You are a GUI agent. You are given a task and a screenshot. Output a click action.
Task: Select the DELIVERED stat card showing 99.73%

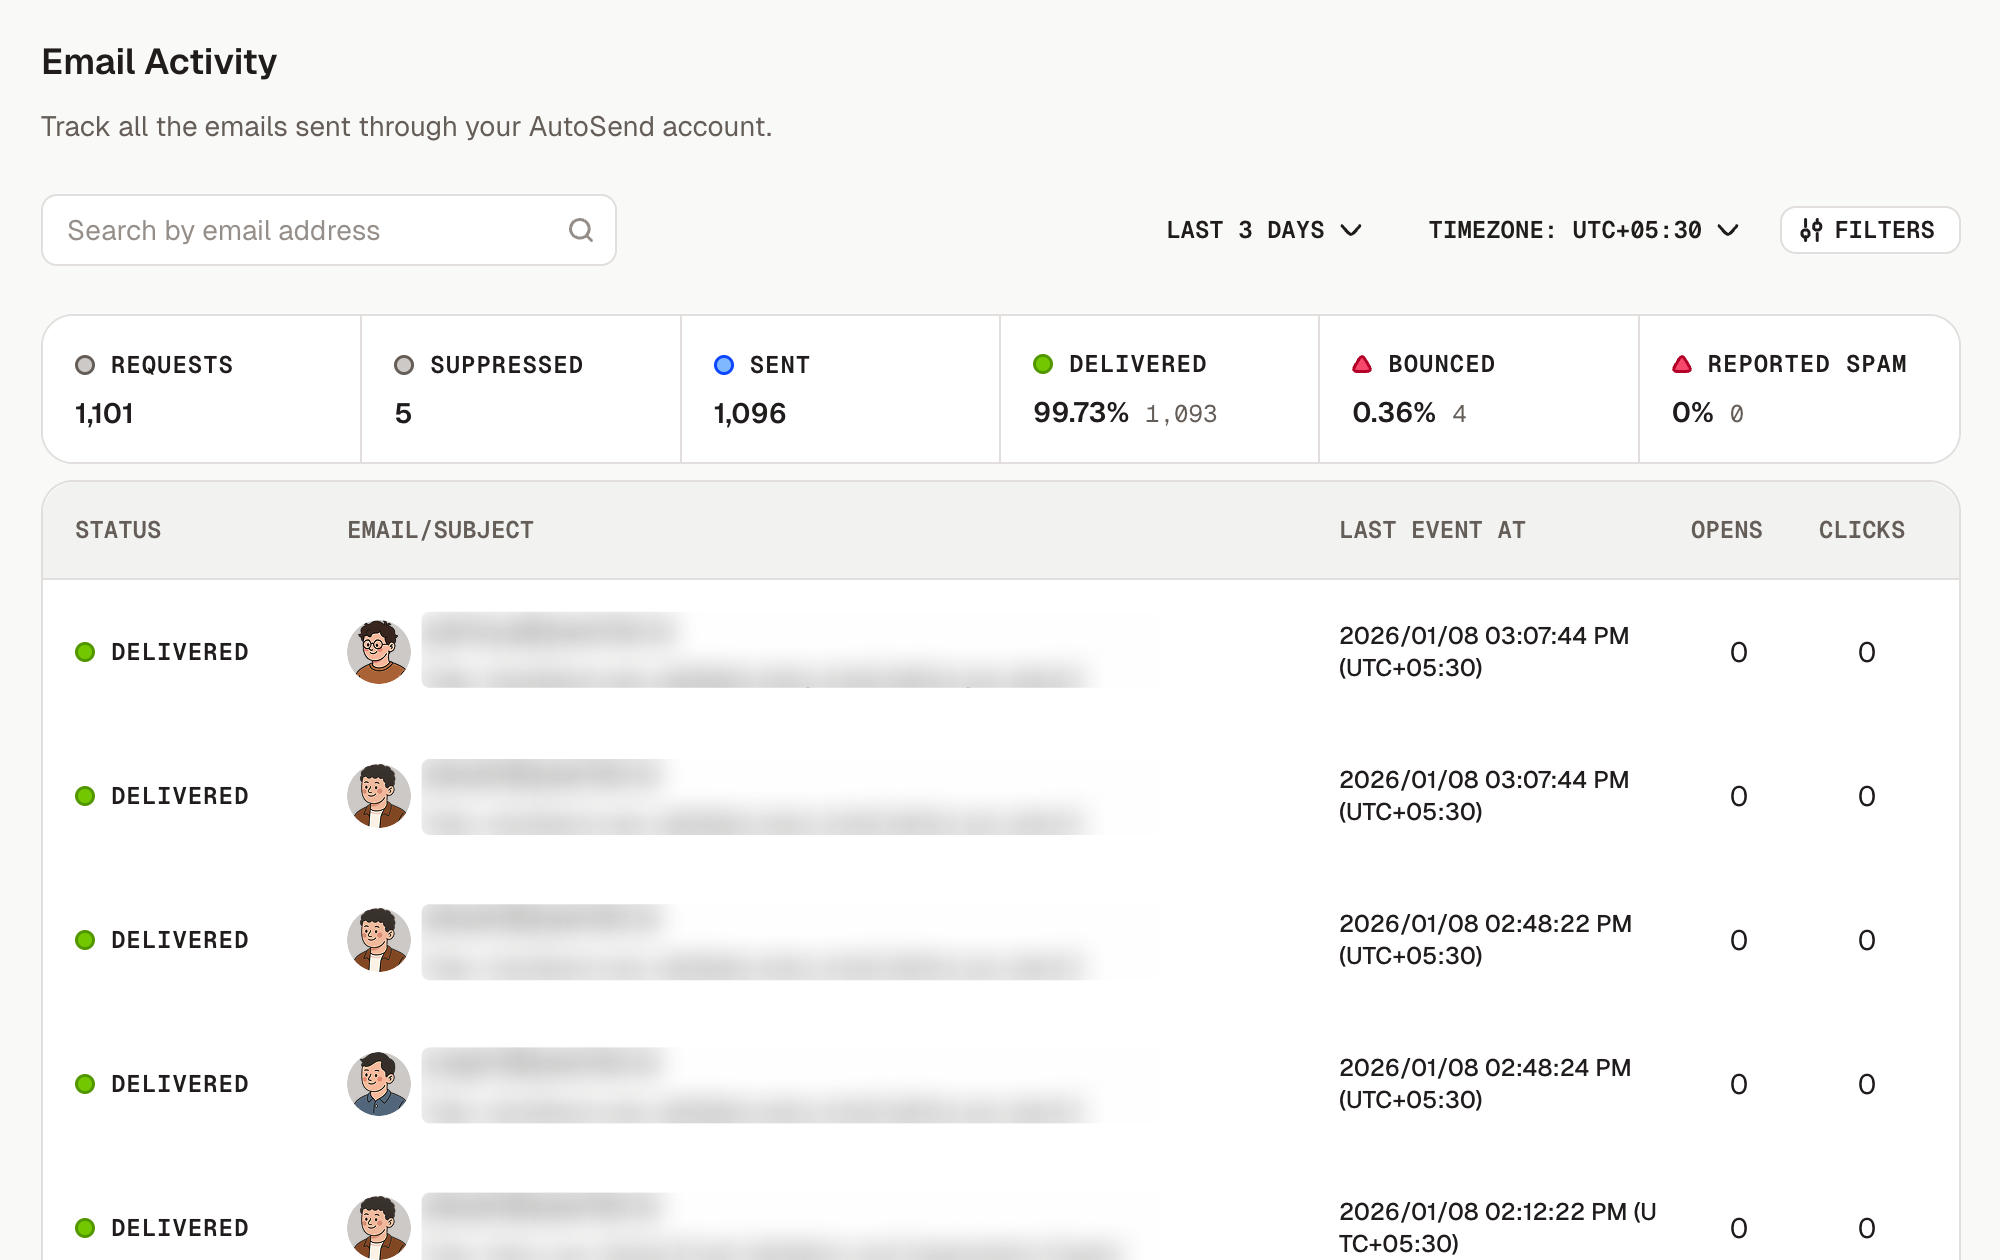tap(1159, 389)
